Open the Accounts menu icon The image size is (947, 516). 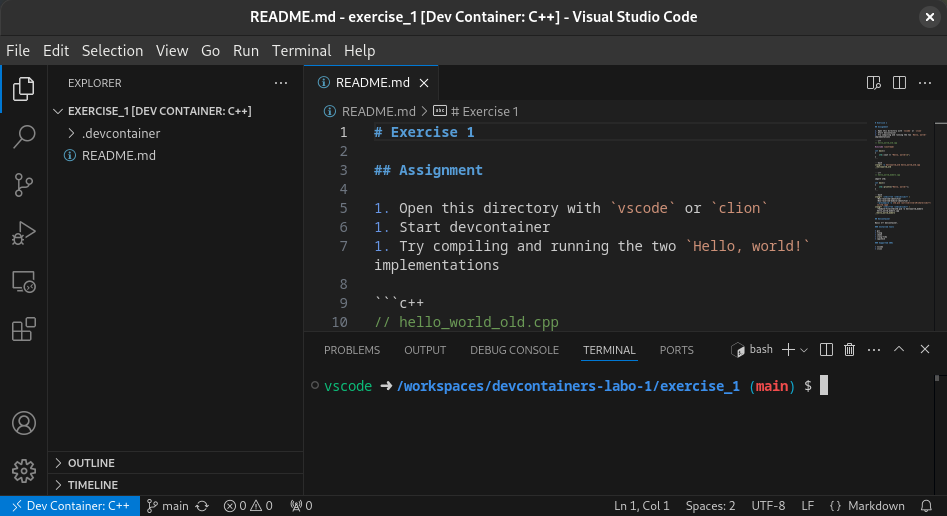(x=24, y=423)
